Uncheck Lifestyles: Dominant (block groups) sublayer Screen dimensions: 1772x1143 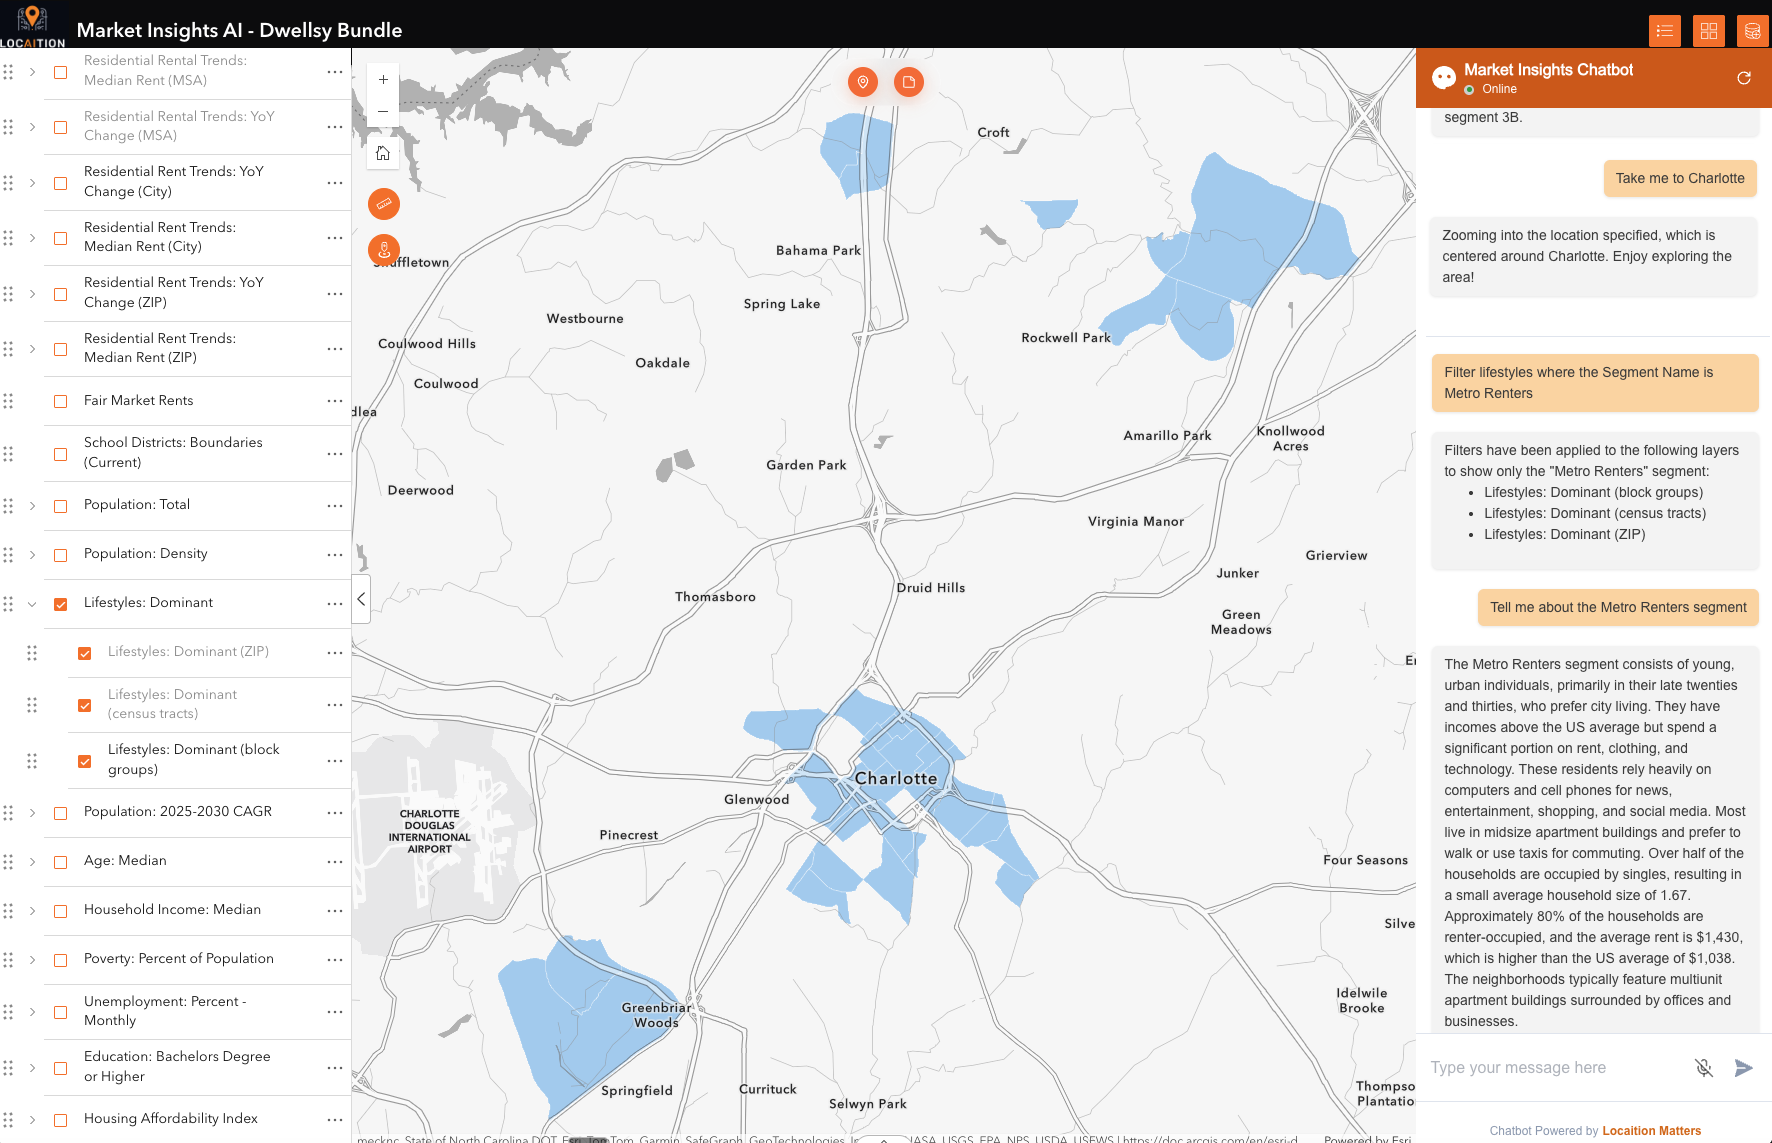point(85,761)
